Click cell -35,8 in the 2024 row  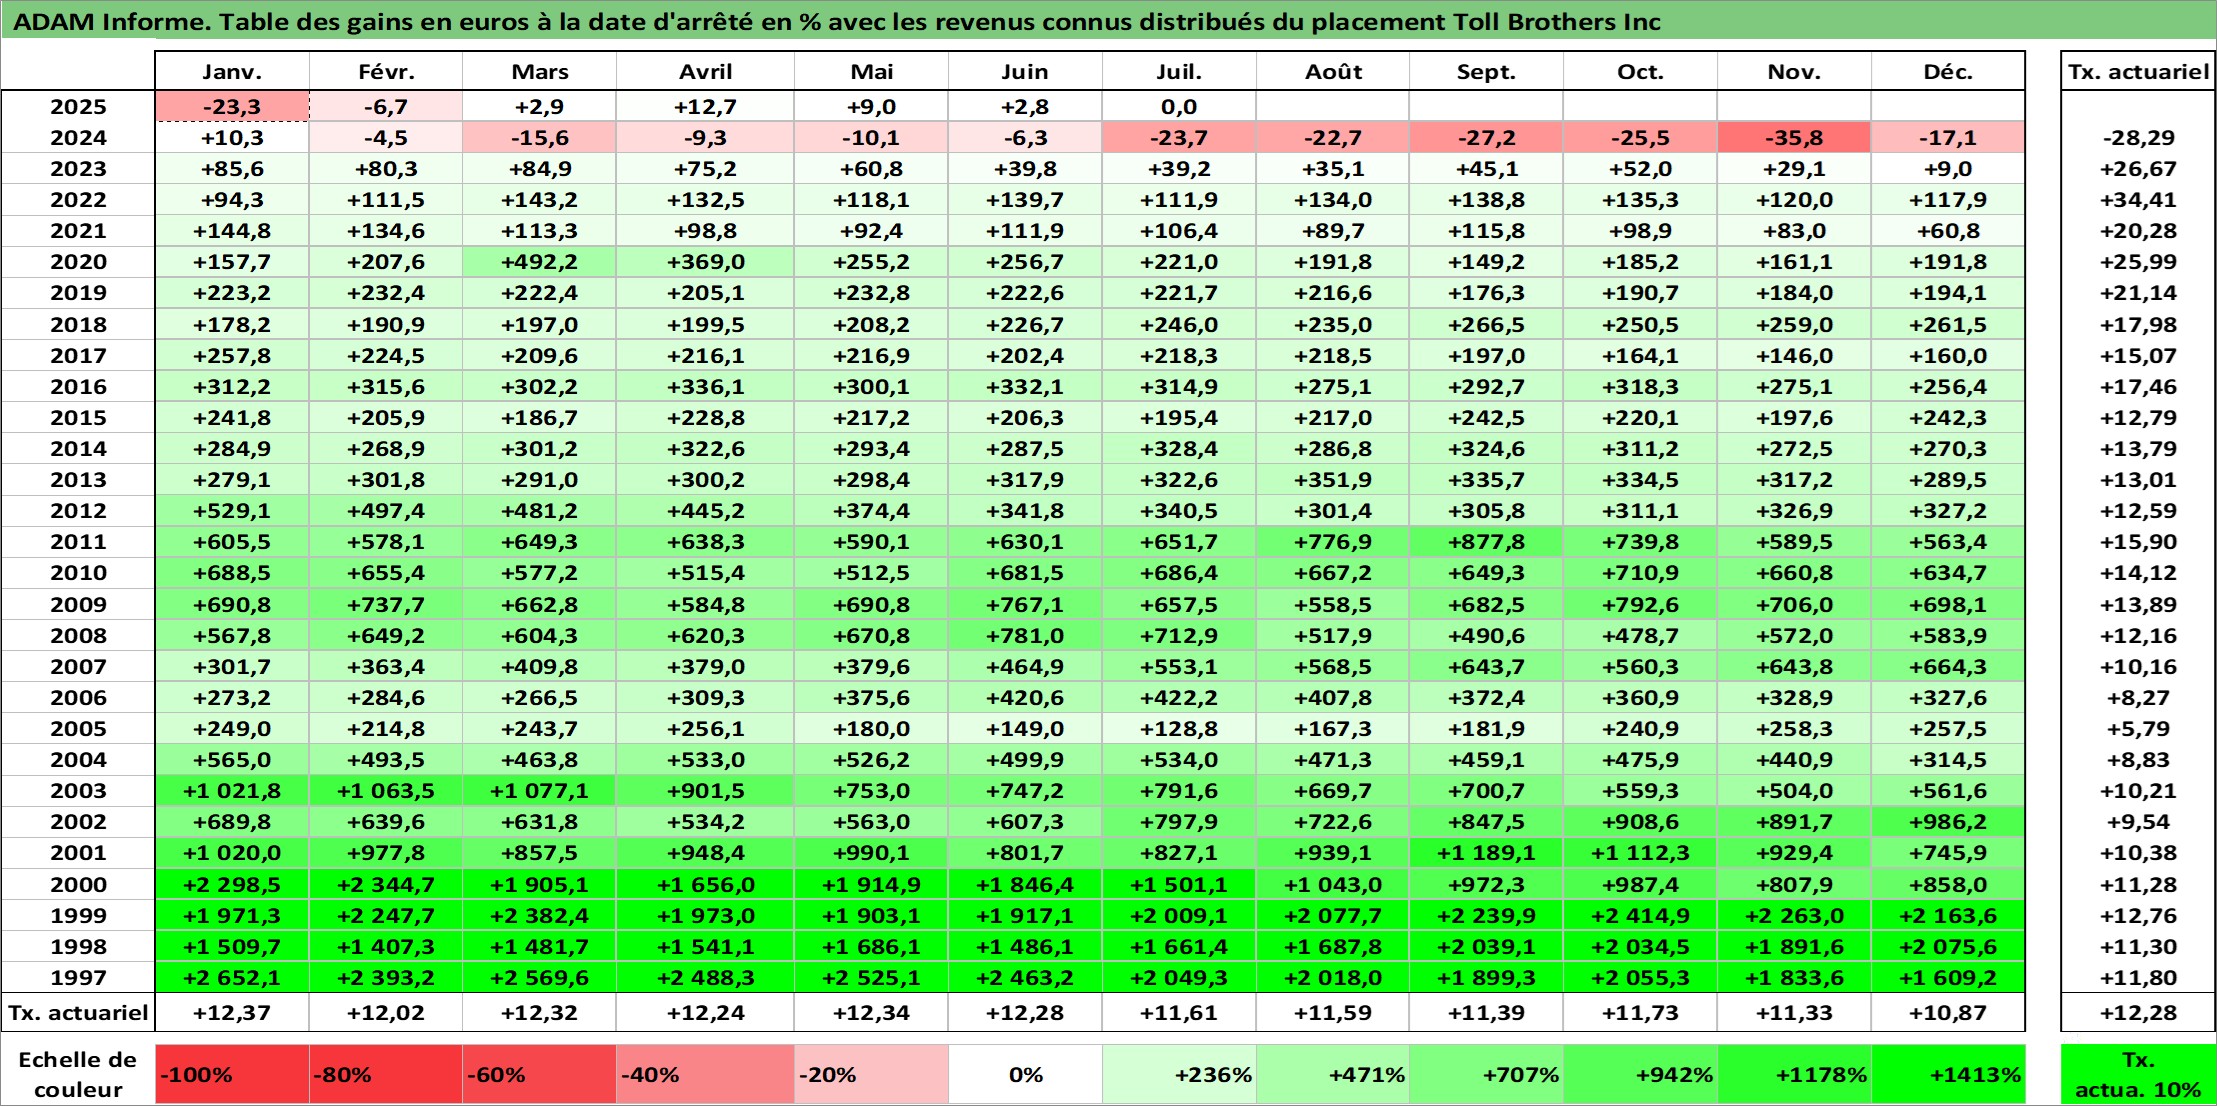point(1794,137)
